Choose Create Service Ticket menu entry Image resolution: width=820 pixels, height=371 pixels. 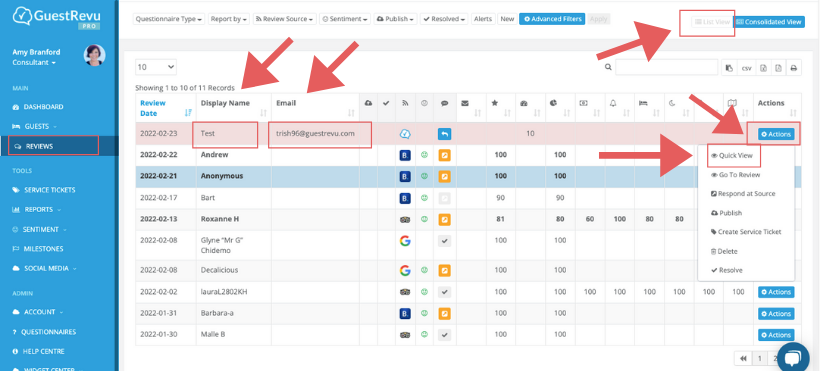click(746, 232)
